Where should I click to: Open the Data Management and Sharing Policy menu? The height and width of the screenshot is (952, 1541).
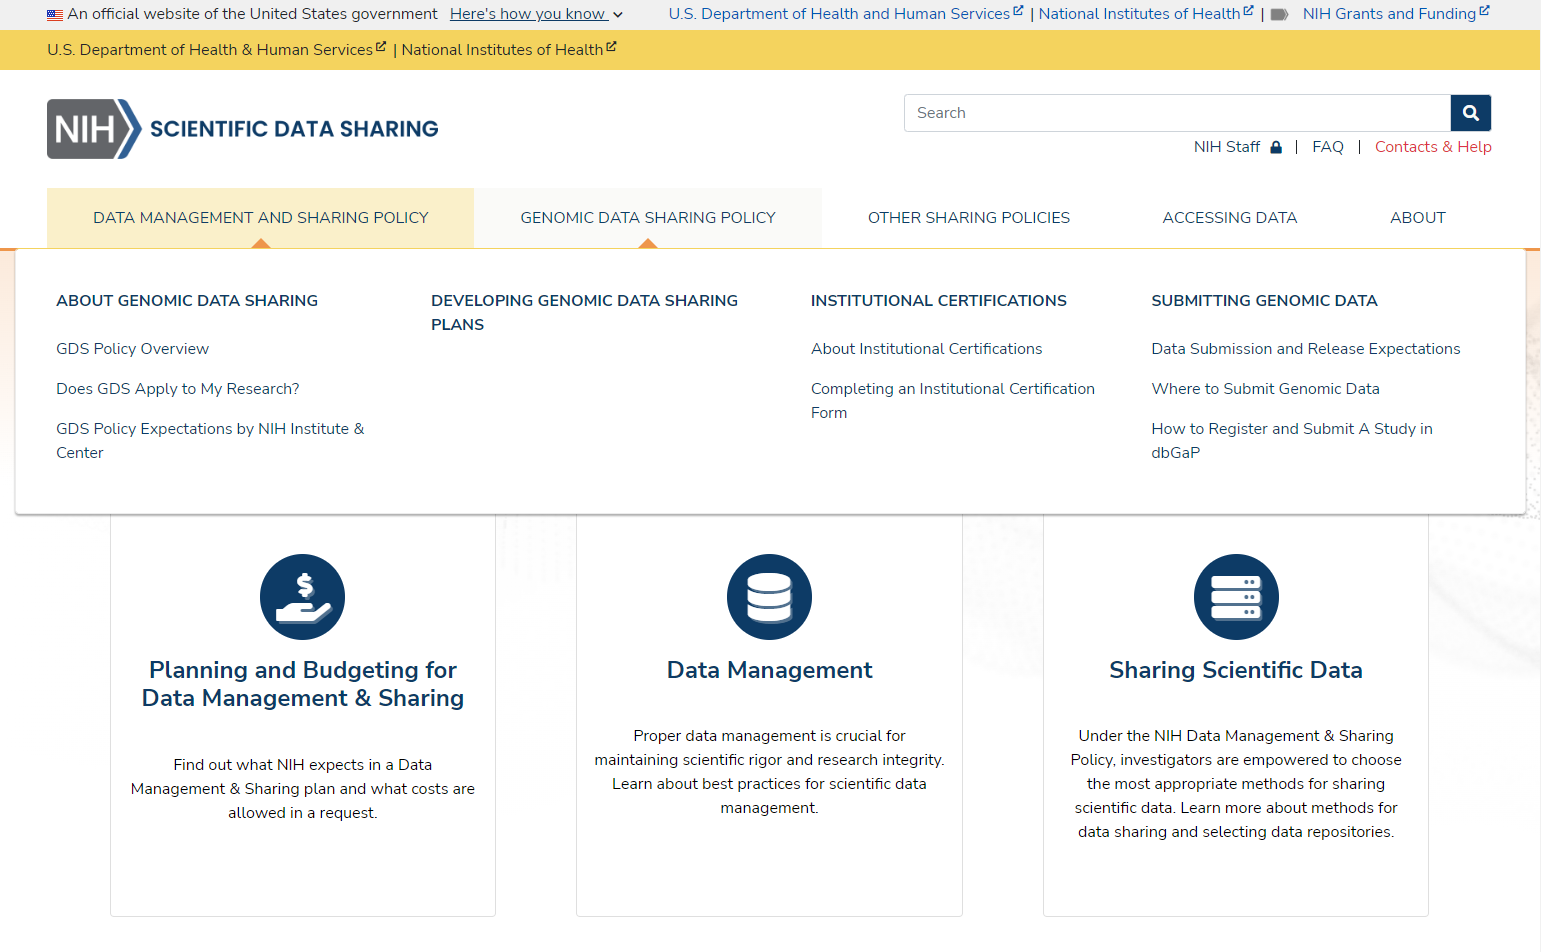tap(260, 218)
